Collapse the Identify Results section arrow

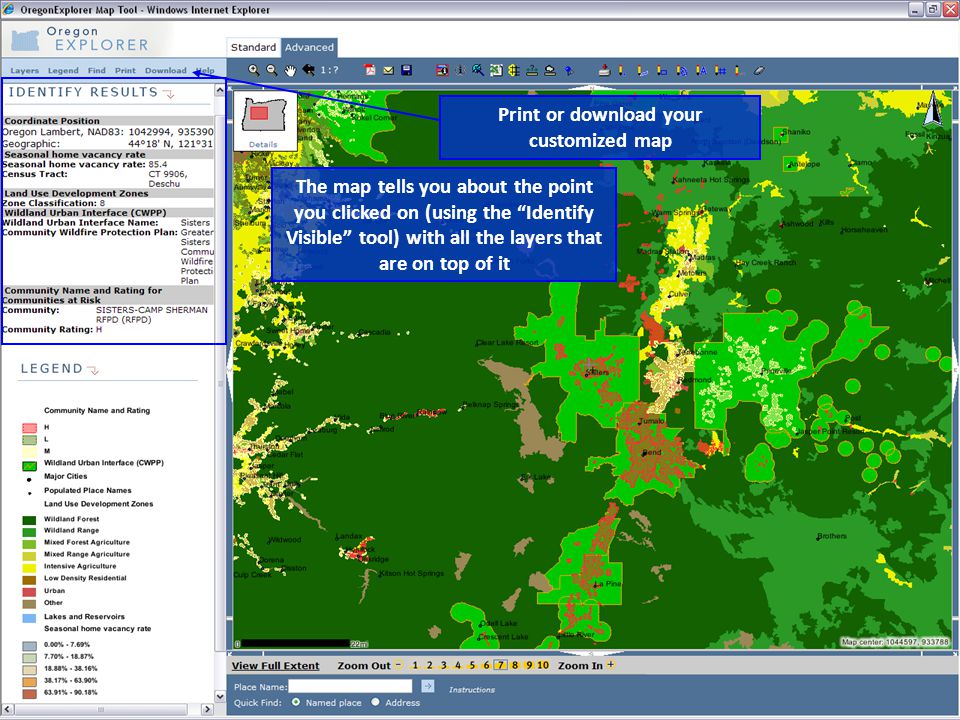point(168,94)
